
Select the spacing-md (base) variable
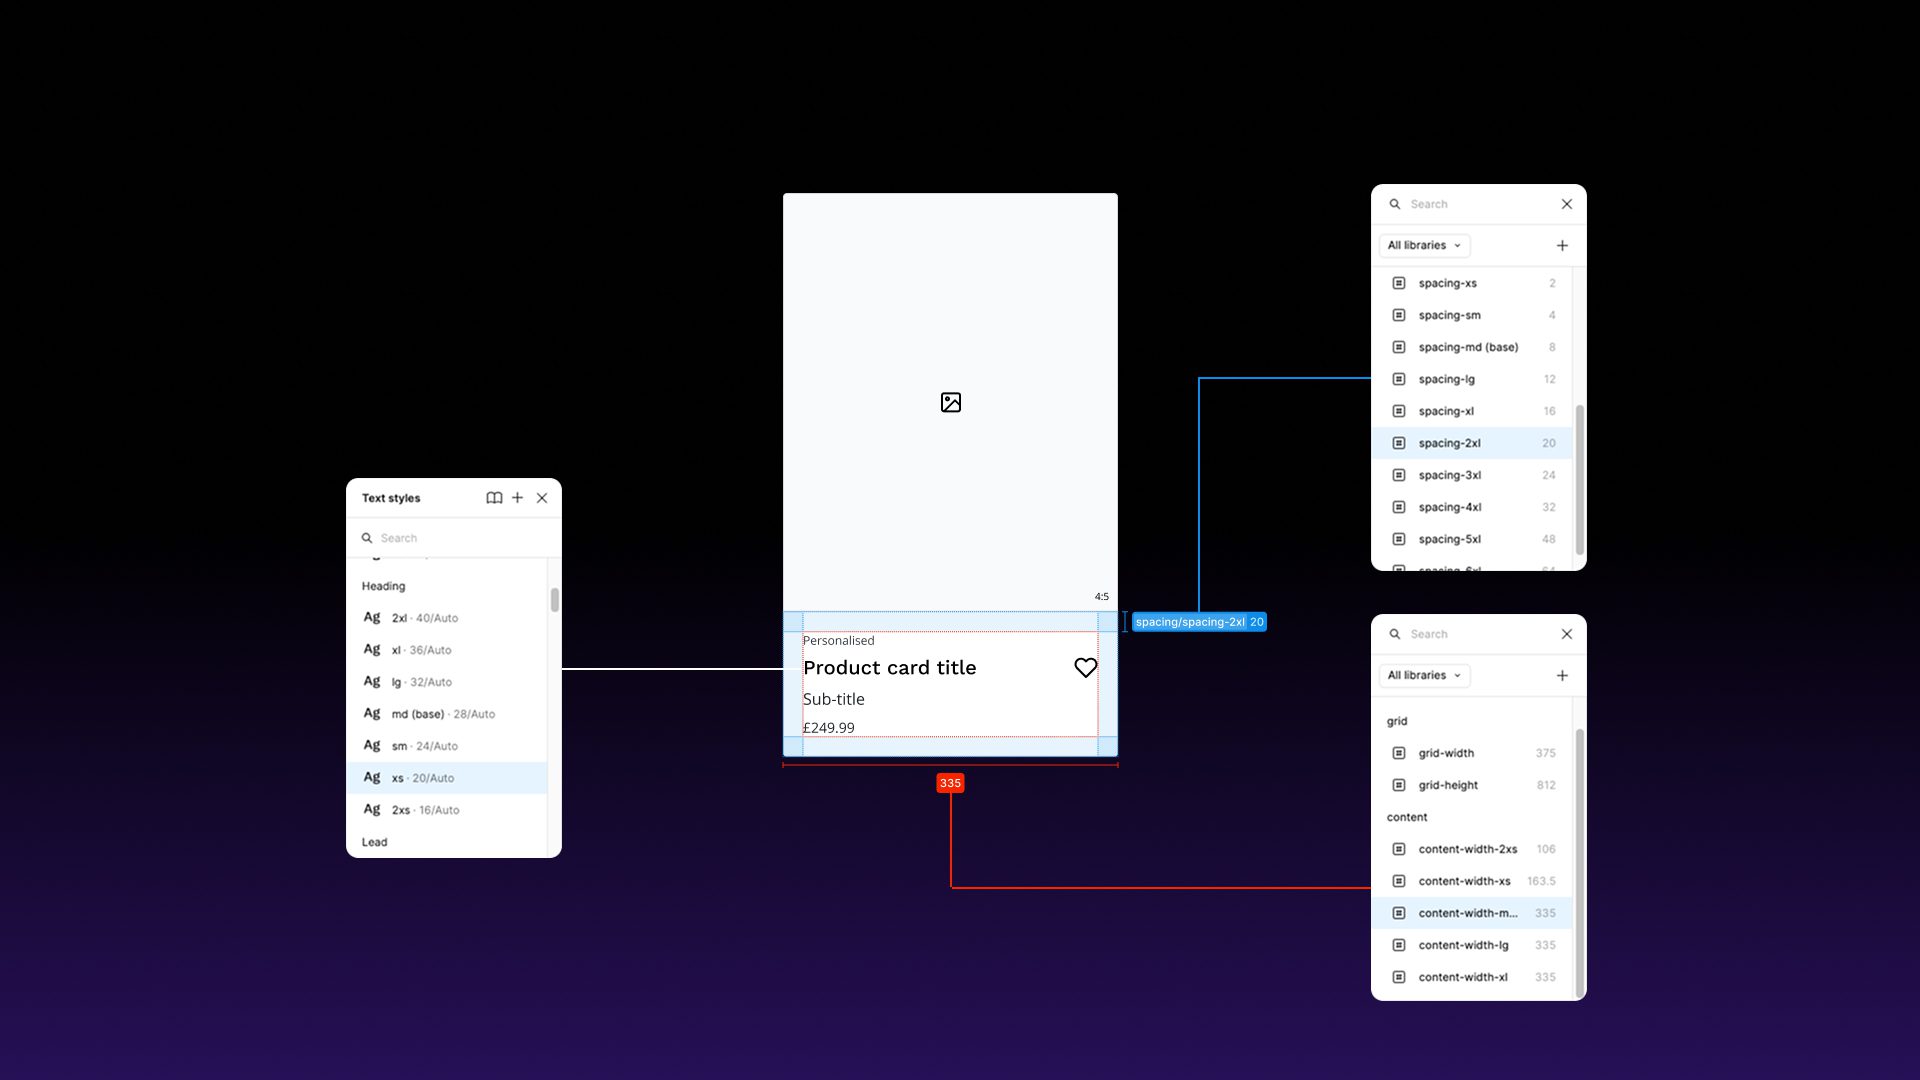1472,347
